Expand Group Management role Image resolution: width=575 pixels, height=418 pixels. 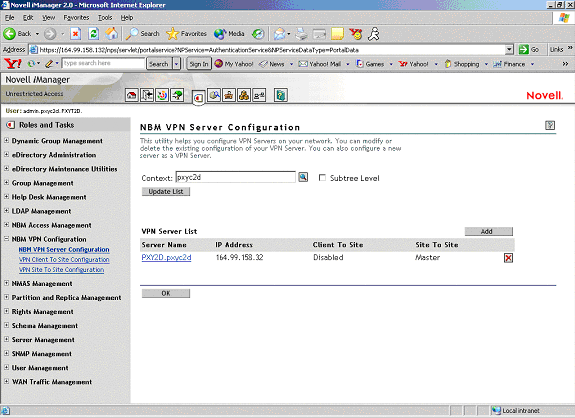6,183
